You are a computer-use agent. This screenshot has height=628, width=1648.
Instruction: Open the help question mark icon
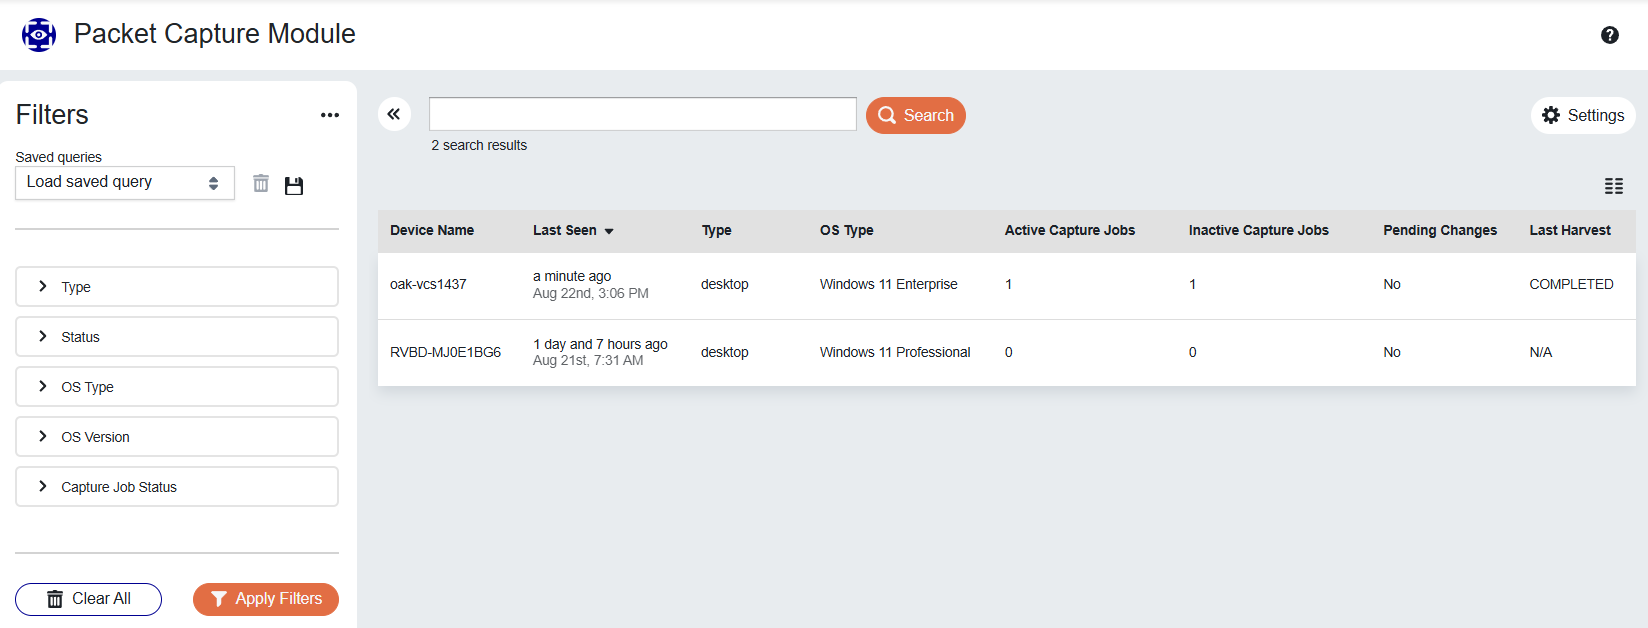[1609, 35]
